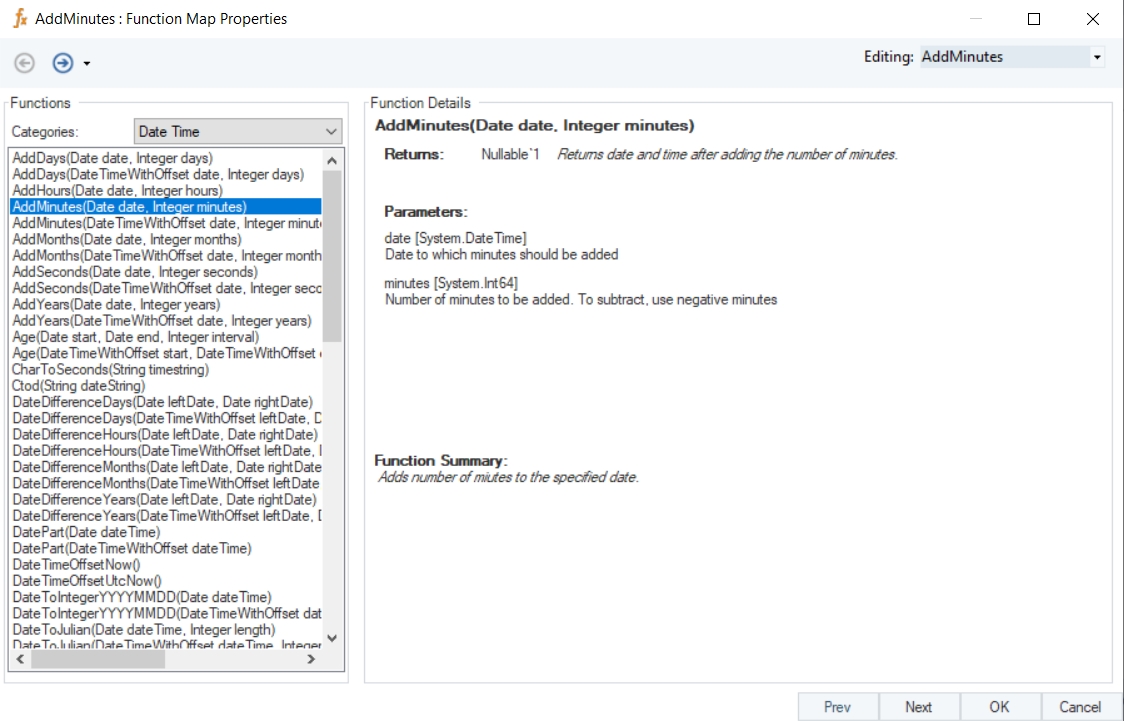Select the CharToSeconds function in list

coord(110,370)
